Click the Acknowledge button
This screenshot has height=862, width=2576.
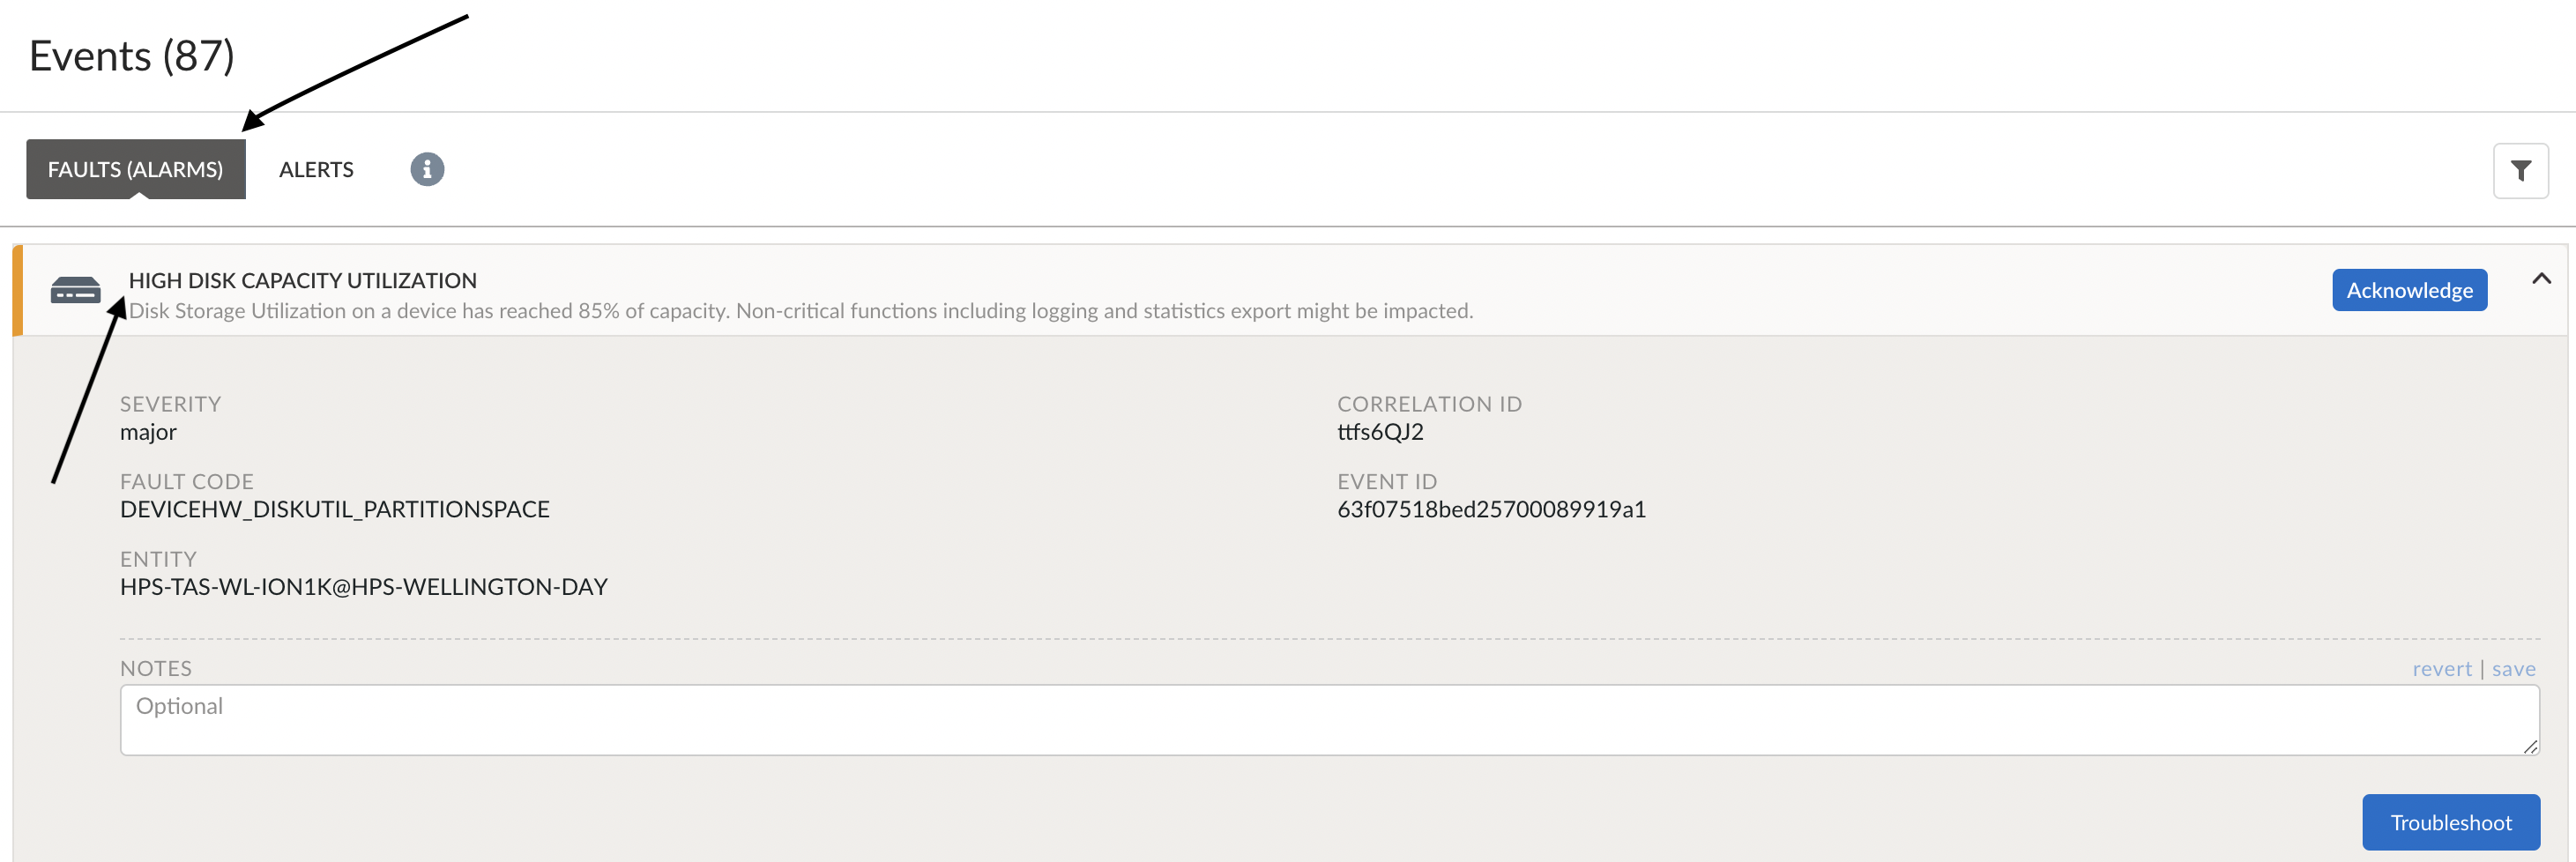click(2409, 289)
